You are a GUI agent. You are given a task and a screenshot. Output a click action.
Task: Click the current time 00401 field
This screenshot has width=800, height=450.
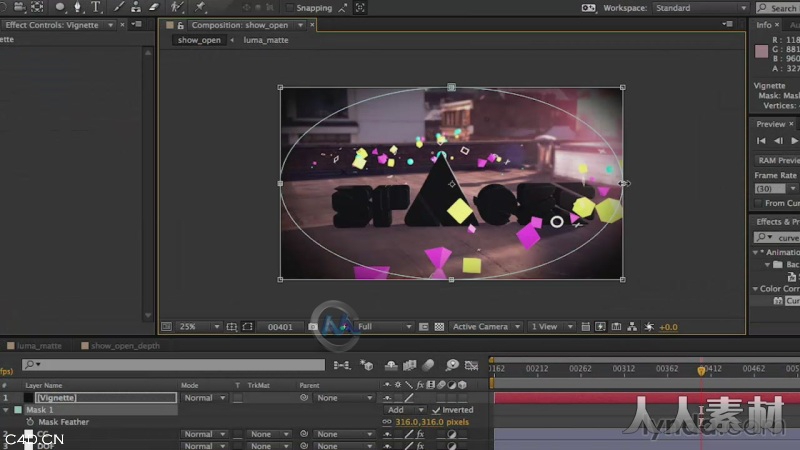(x=280, y=327)
